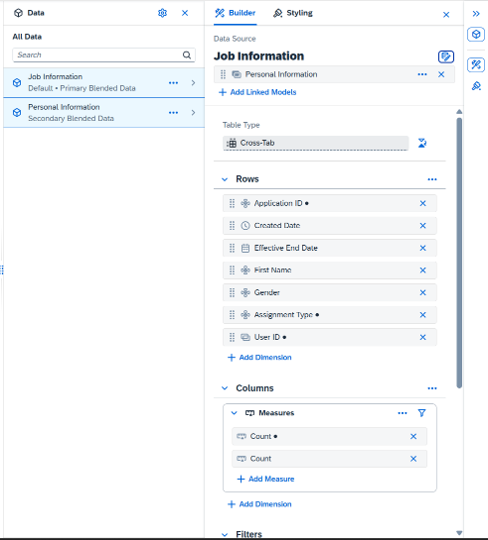Viewport: 488px width, 540px height.
Task: Open Rows section more options
Action: (x=432, y=179)
